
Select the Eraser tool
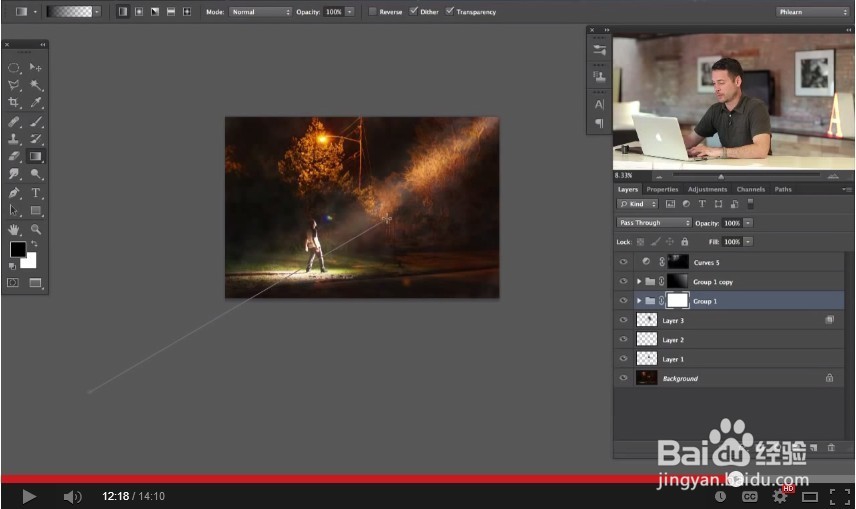[14, 156]
